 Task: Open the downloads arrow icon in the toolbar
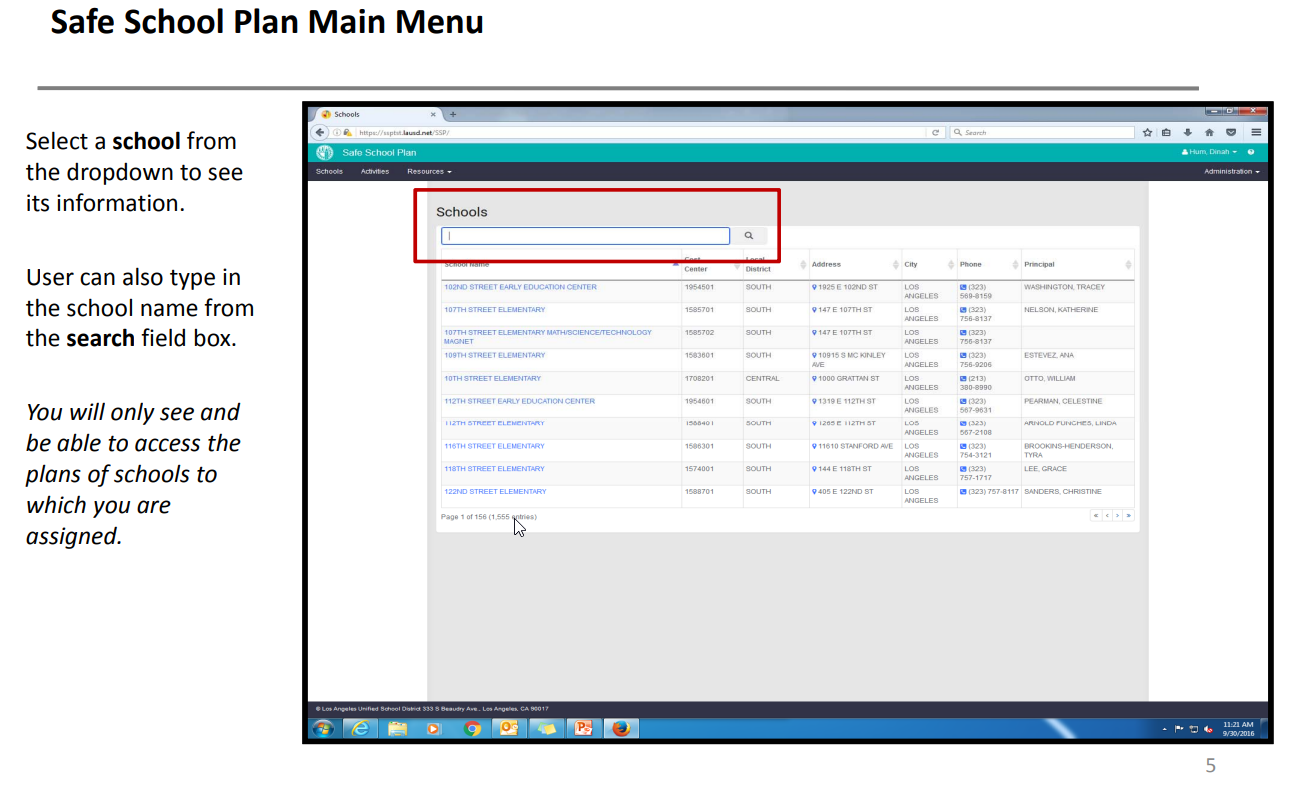(x=1188, y=132)
